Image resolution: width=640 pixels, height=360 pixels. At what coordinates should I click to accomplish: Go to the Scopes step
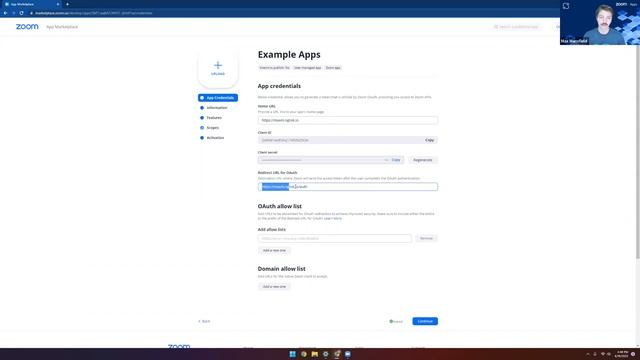coord(213,128)
